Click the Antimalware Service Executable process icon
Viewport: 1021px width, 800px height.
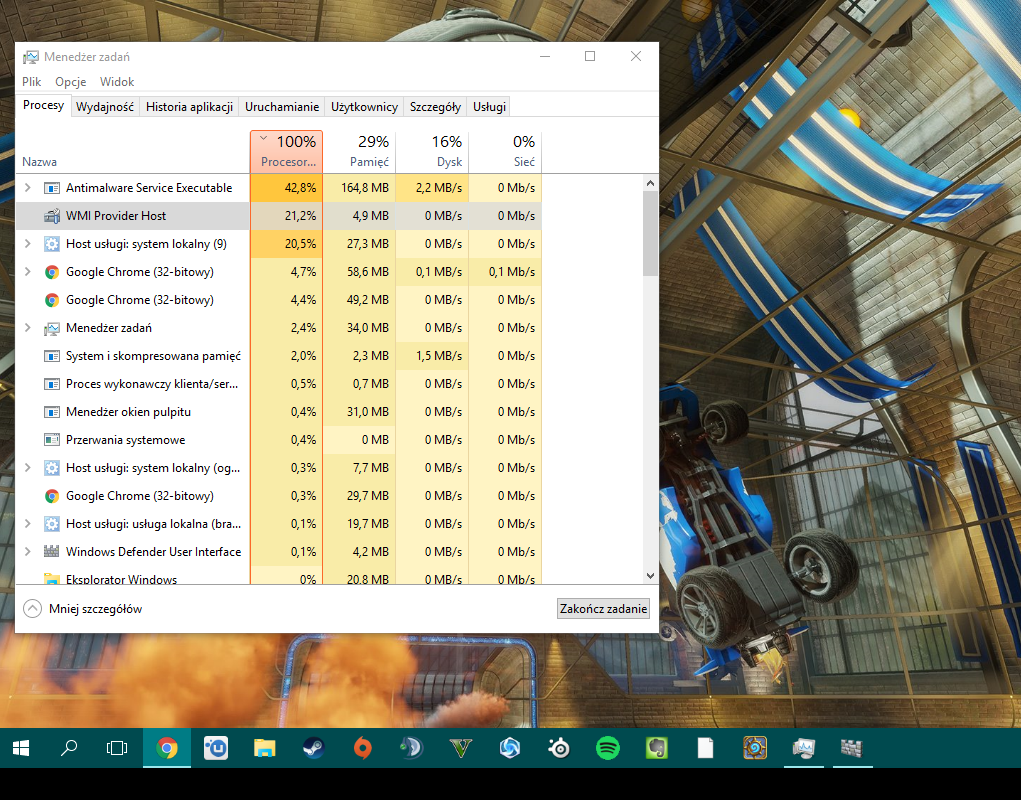tap(51, 188)
